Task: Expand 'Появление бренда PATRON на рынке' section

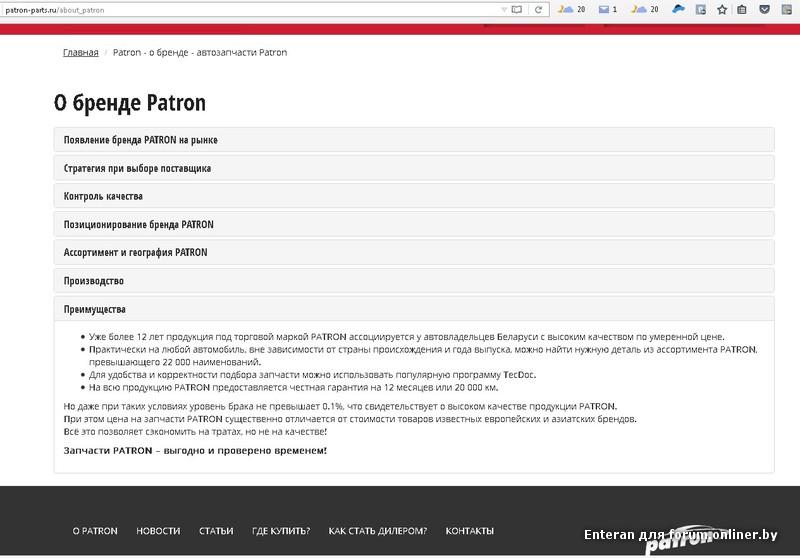Action: click(x=414, y=140)
